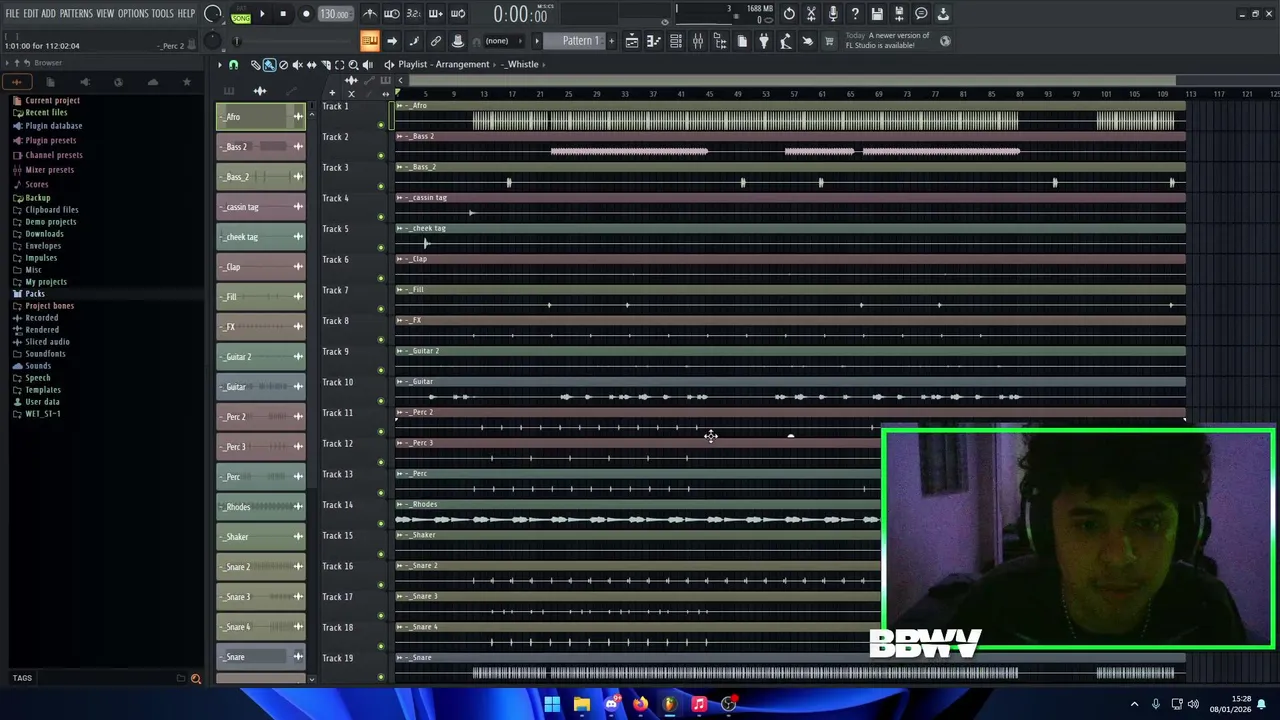Select the playlist Zoom magnifier tool
Image resolution: width=1280 pixels, height=720 pixels.
click(x=353, y=65)
